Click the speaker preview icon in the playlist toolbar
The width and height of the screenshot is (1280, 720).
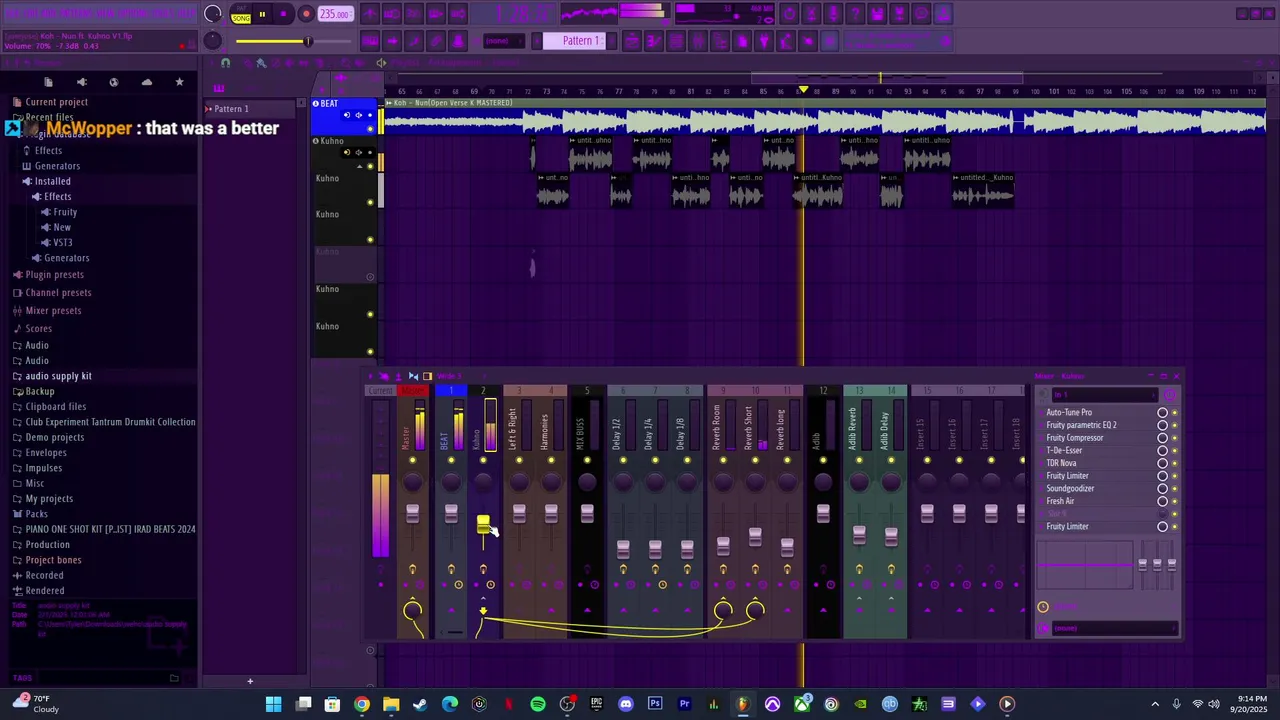381,63
